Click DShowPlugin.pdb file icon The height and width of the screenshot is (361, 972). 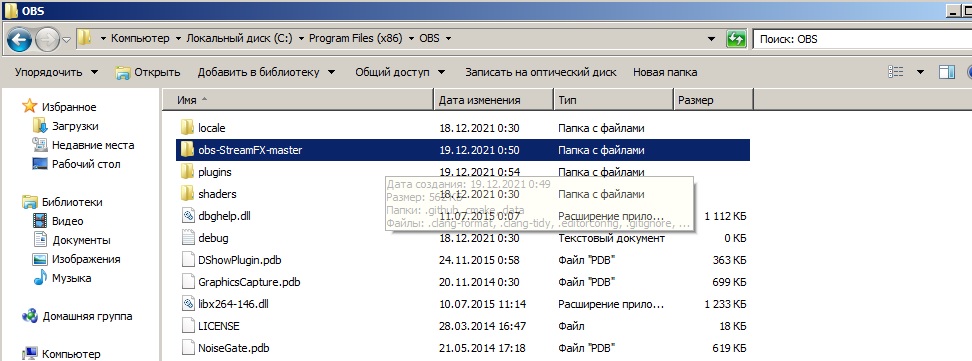click(x=188, y=260)
